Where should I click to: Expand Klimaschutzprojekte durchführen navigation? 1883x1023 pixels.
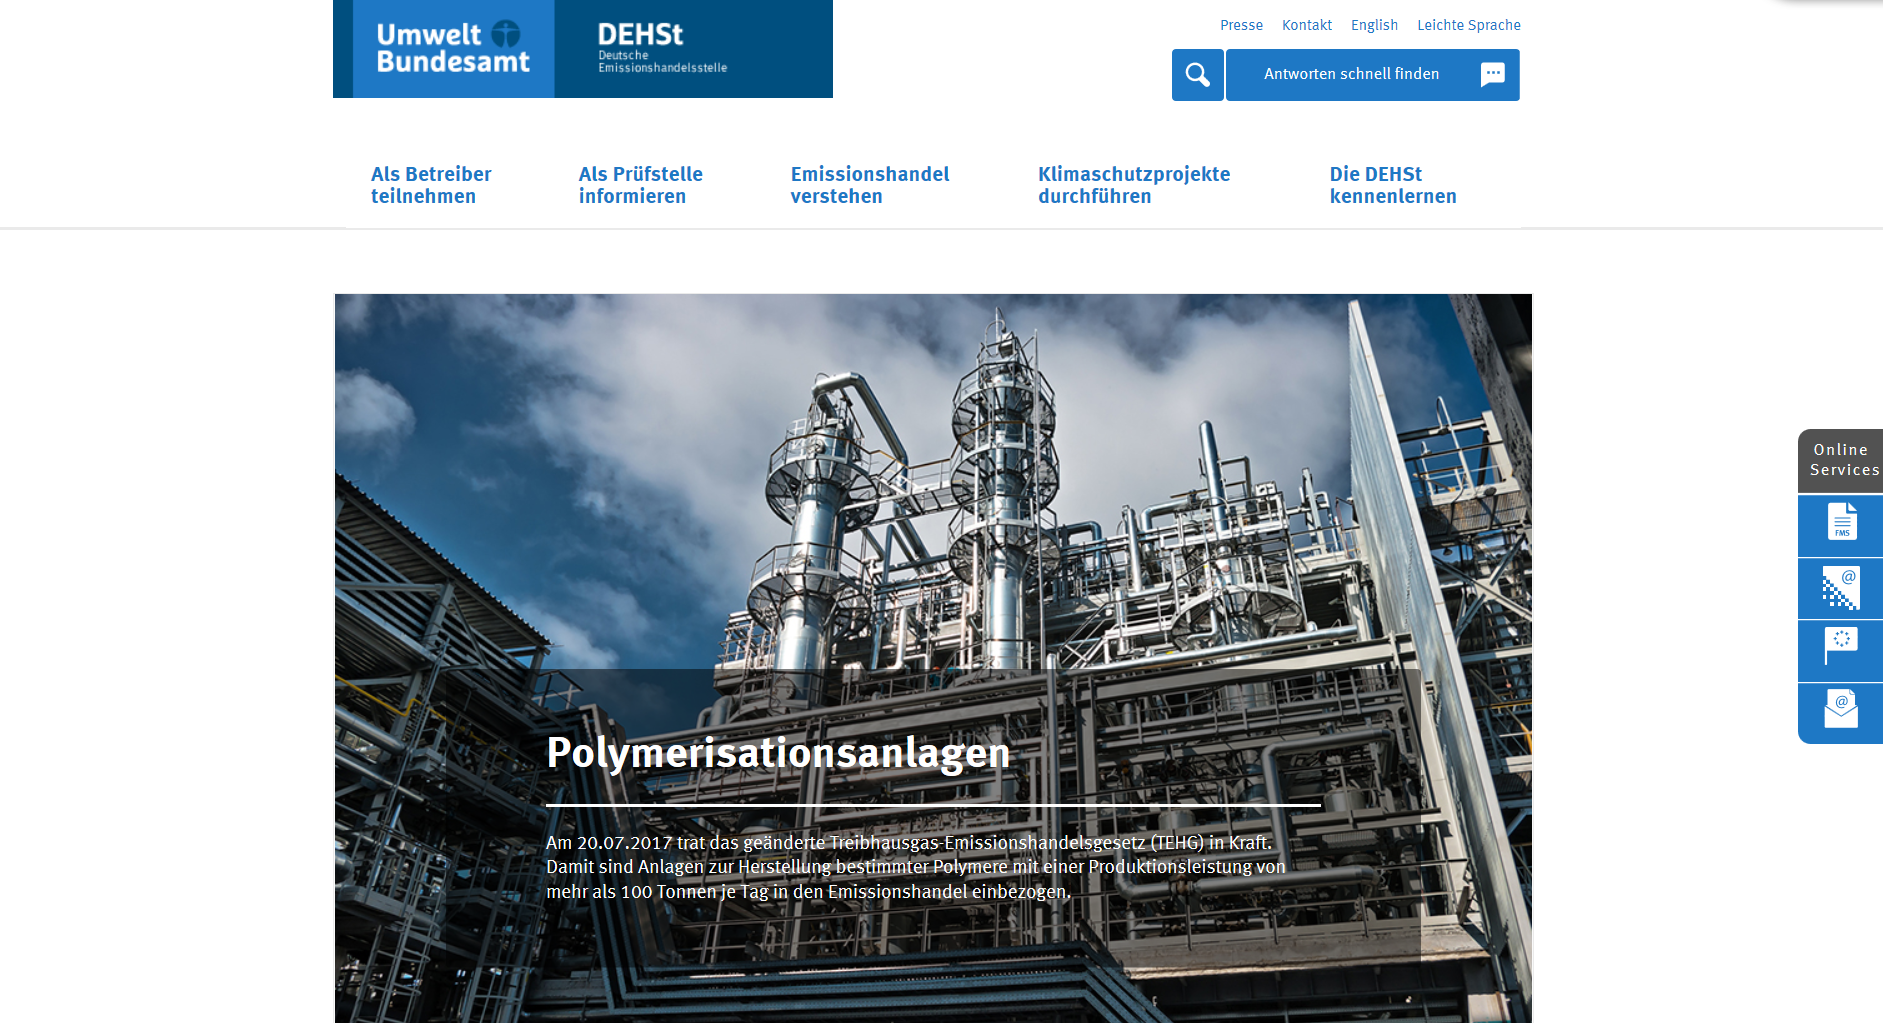(1133, 185)
